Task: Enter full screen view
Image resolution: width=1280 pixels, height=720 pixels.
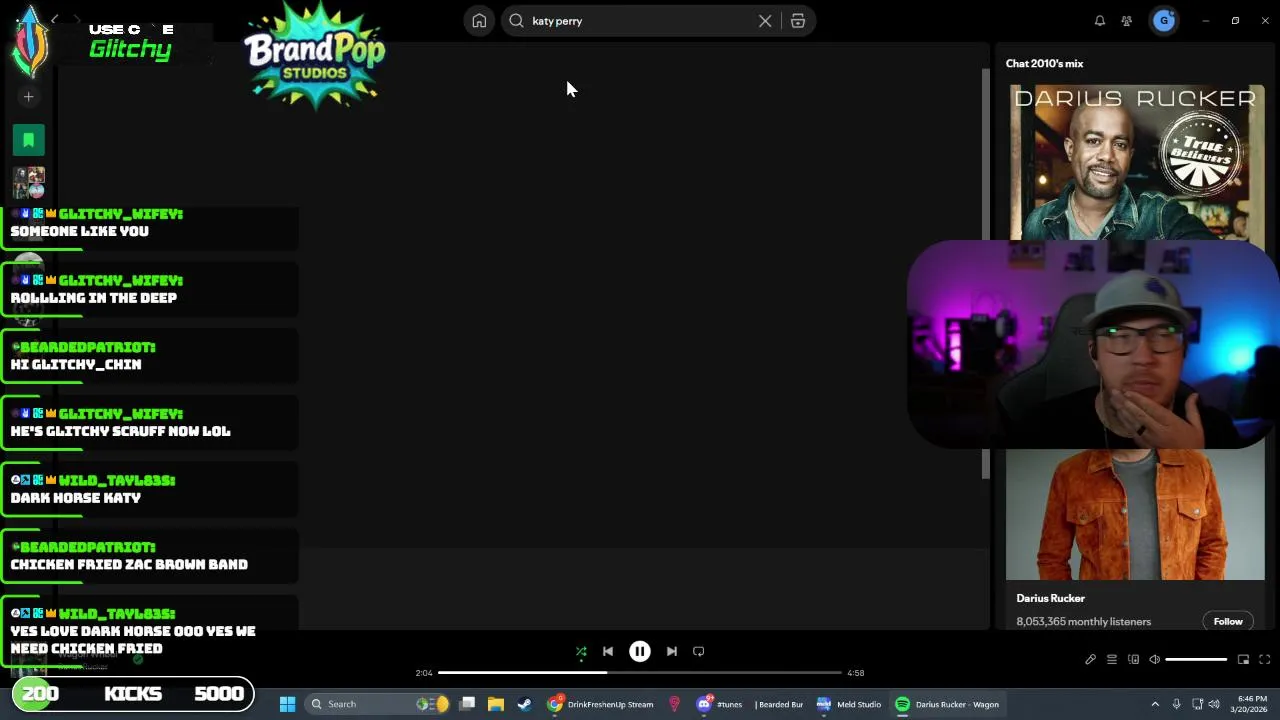Action: point(1264,660)
